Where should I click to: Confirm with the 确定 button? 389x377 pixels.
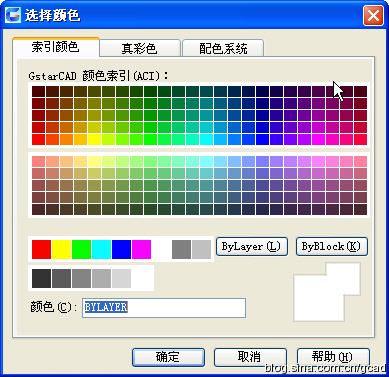coord(168,357)
